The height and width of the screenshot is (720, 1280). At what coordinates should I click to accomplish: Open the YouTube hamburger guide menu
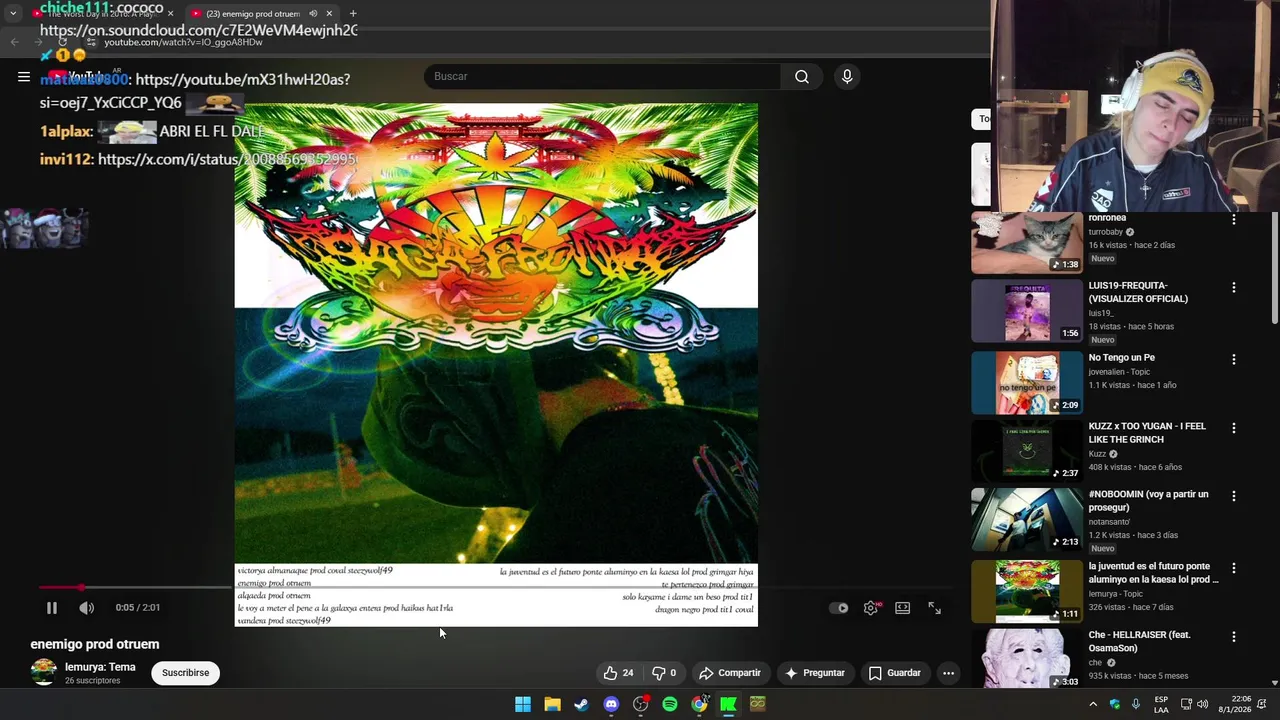24,77
